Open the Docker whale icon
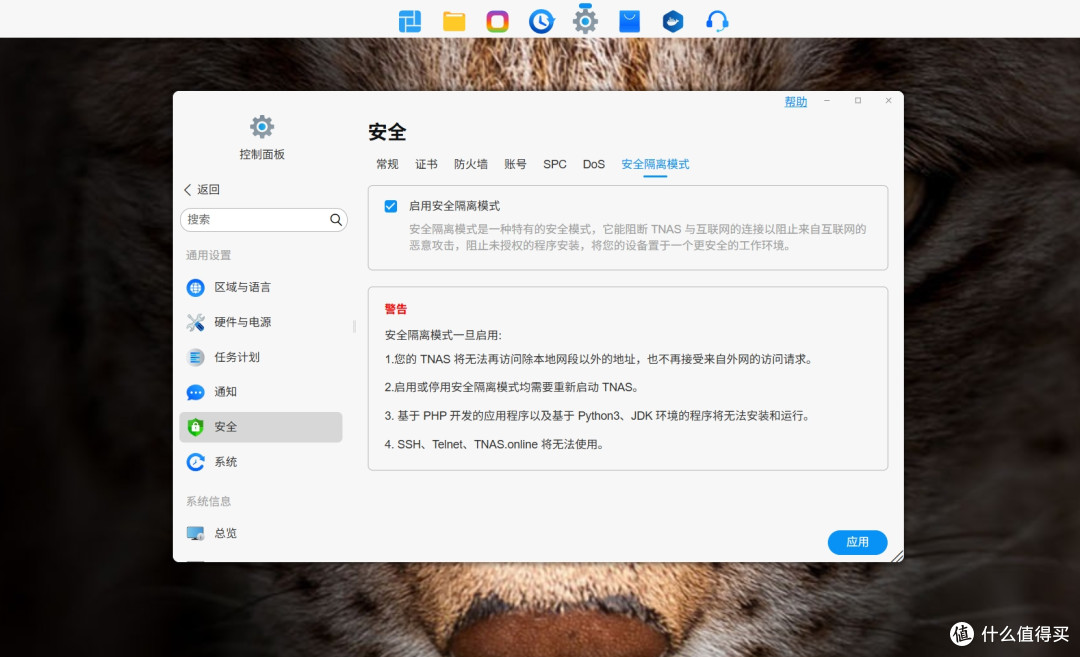 673,21
